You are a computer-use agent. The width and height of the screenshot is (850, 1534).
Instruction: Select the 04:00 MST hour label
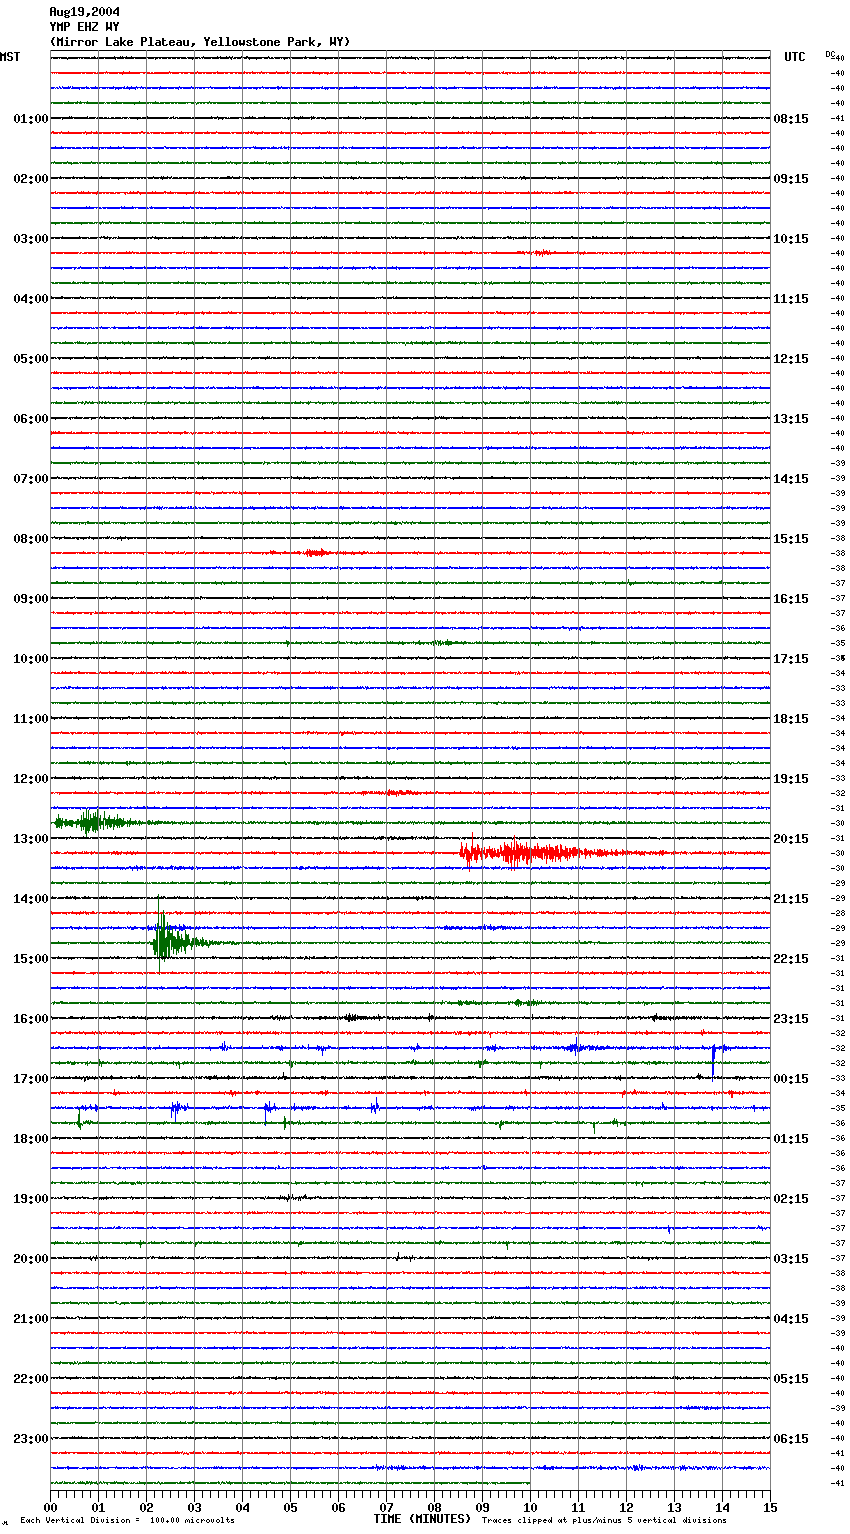tap(31, 299)
